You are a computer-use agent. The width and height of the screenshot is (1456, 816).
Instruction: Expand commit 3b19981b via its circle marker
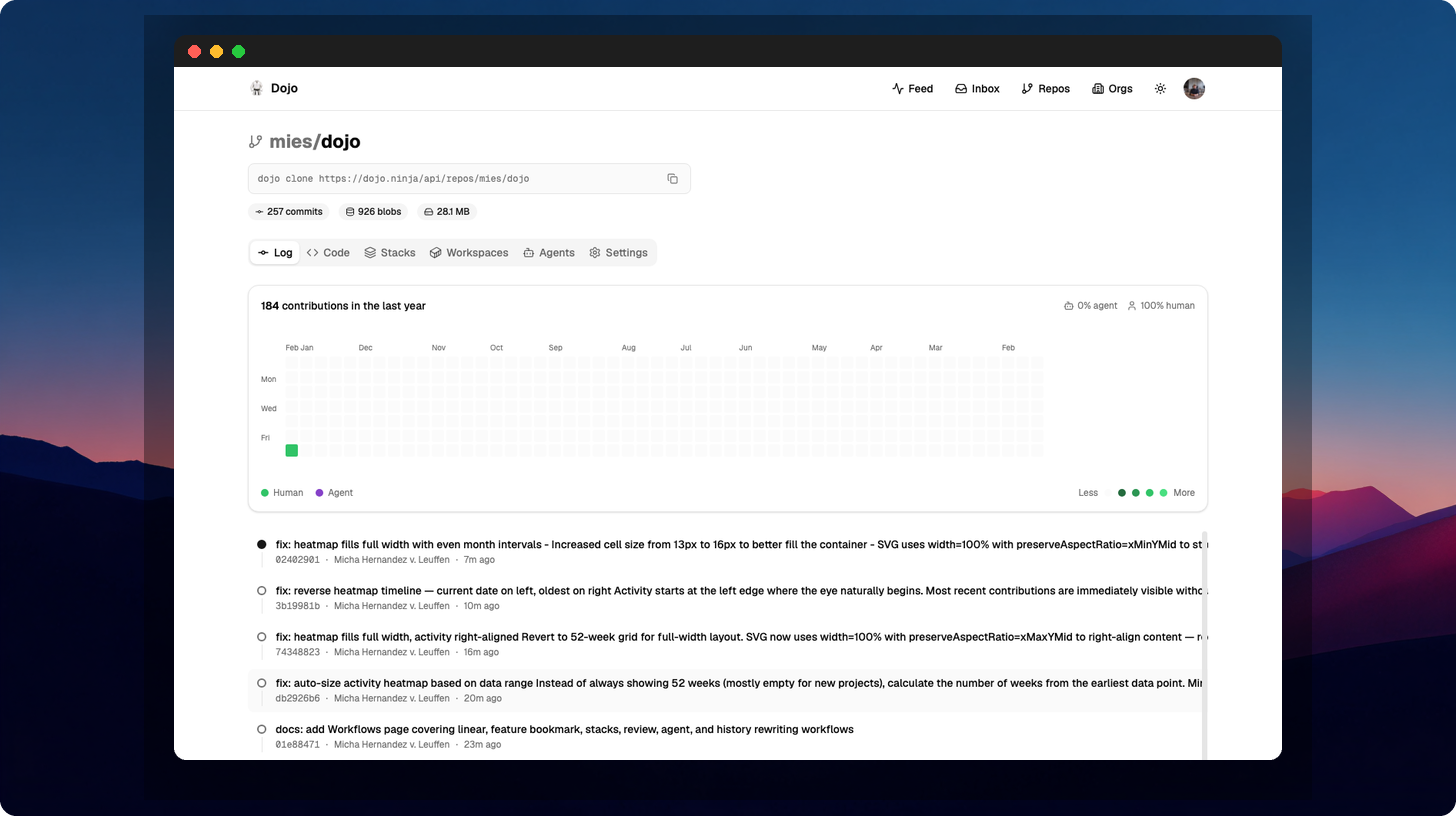261,590
